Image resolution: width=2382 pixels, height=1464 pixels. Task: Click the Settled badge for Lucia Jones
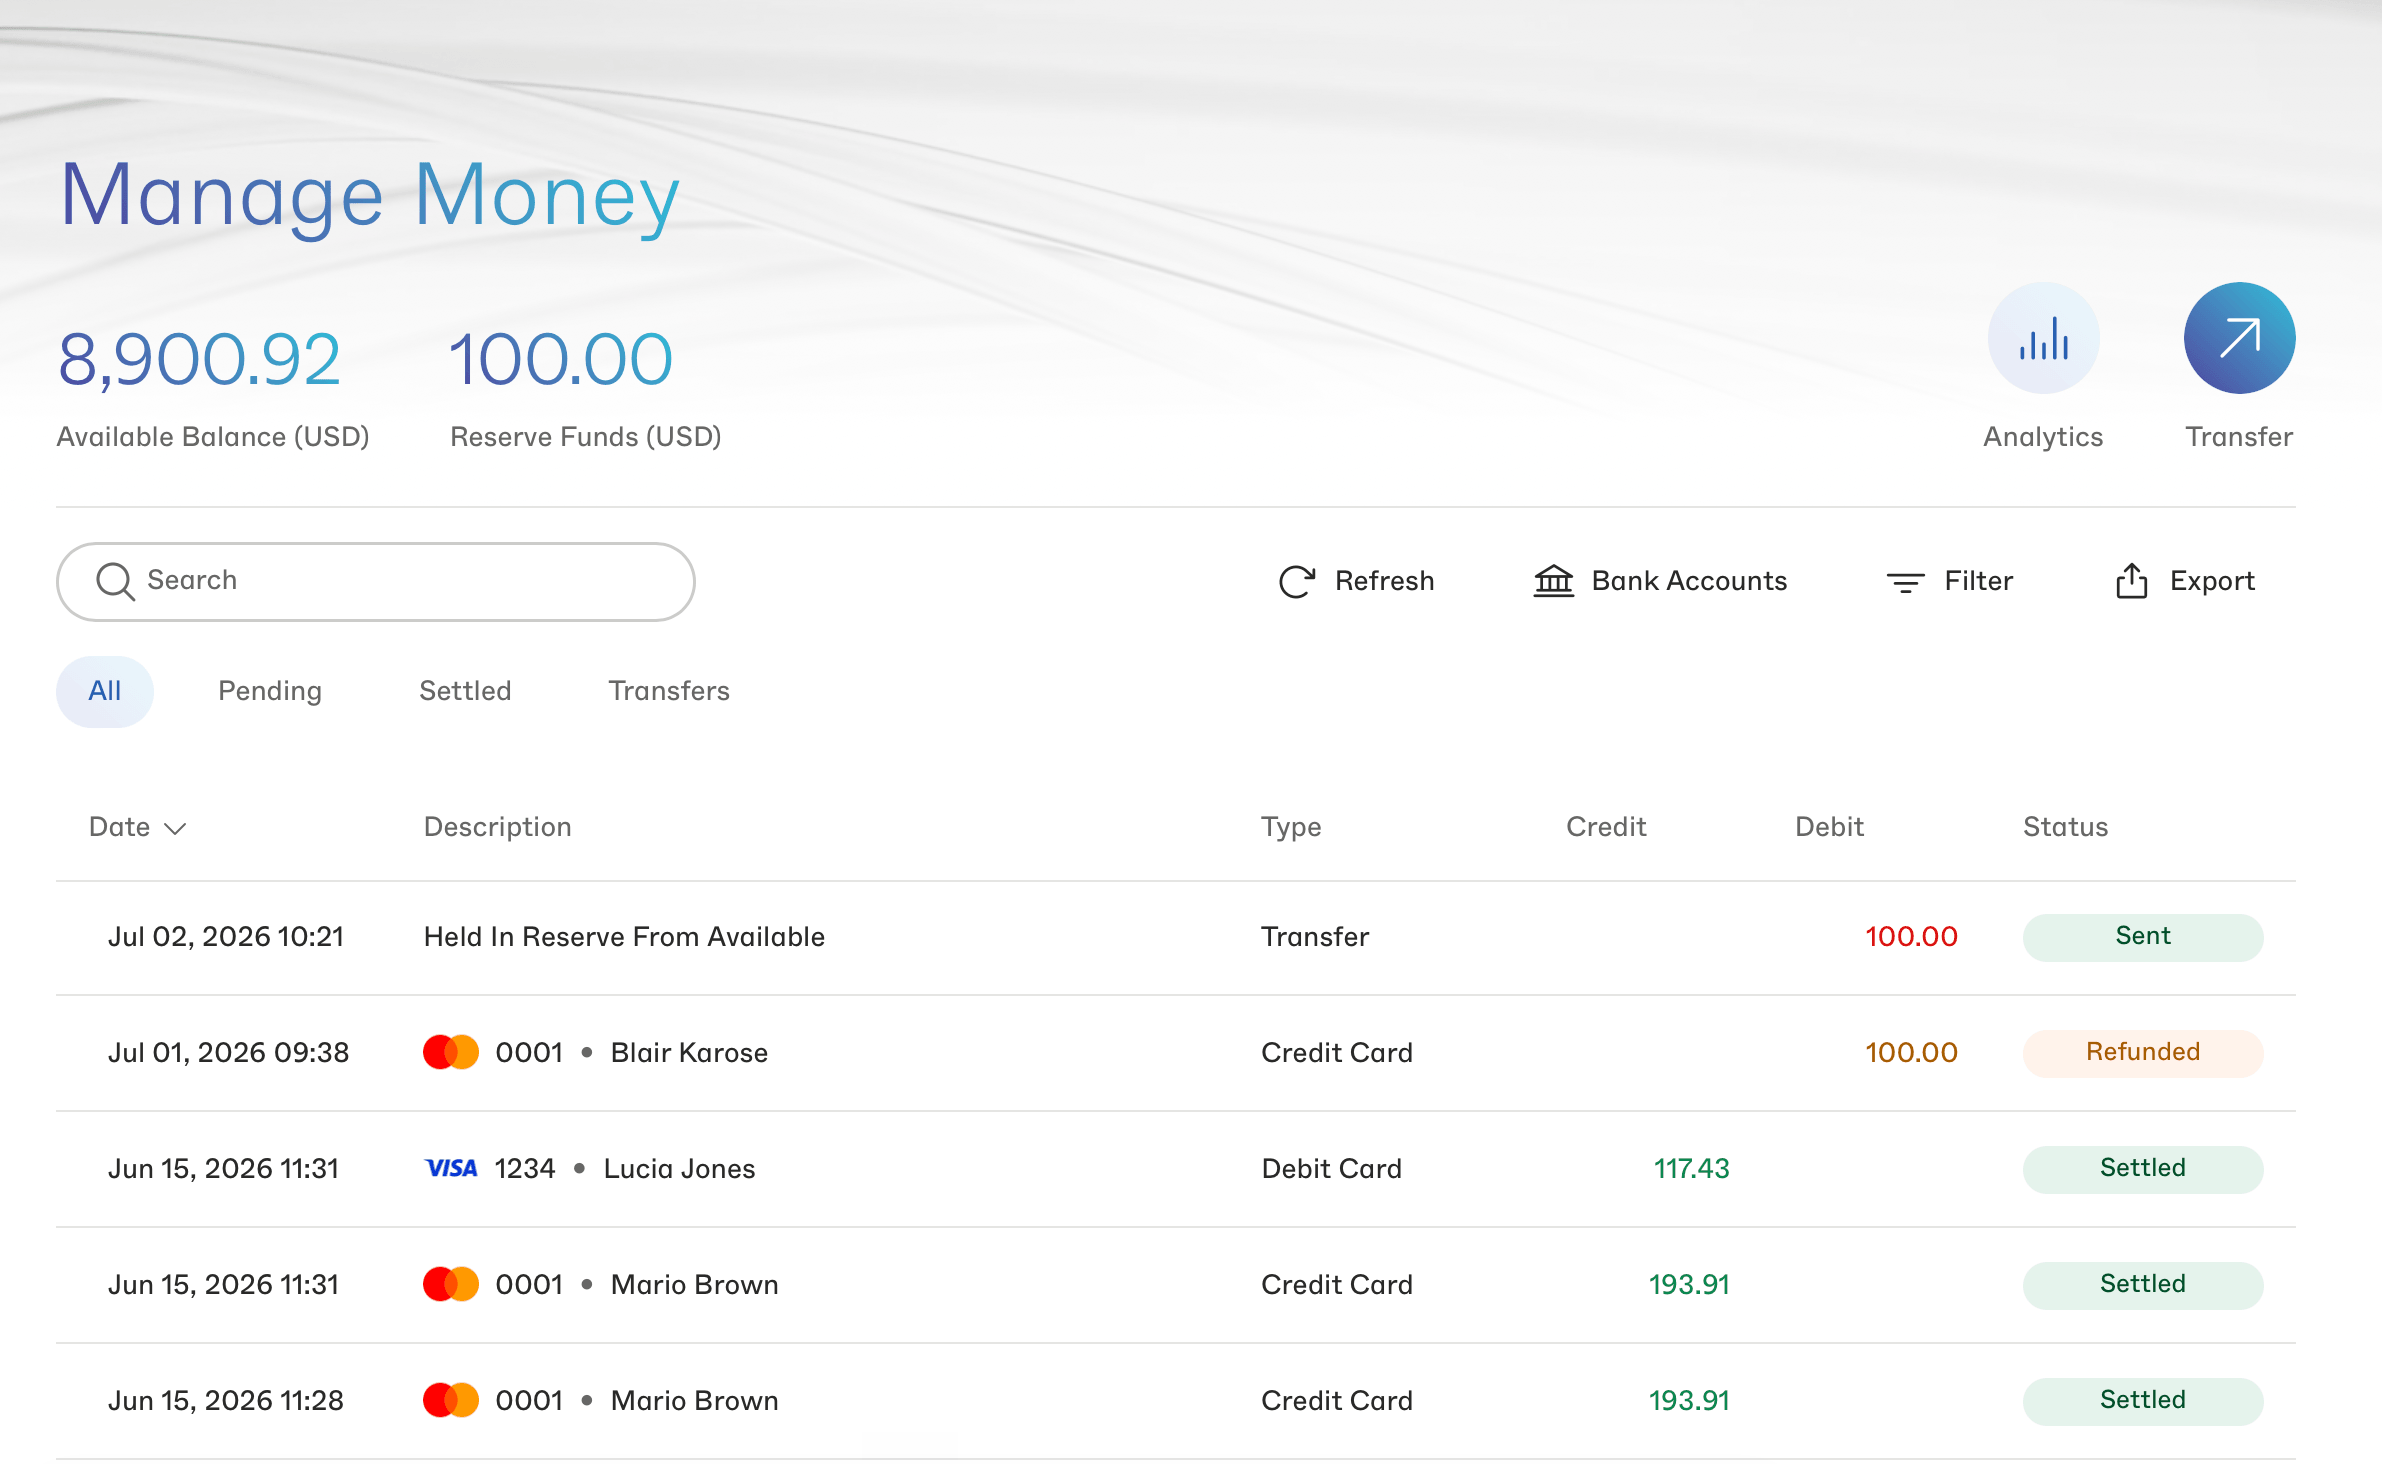(2143, 1169)
